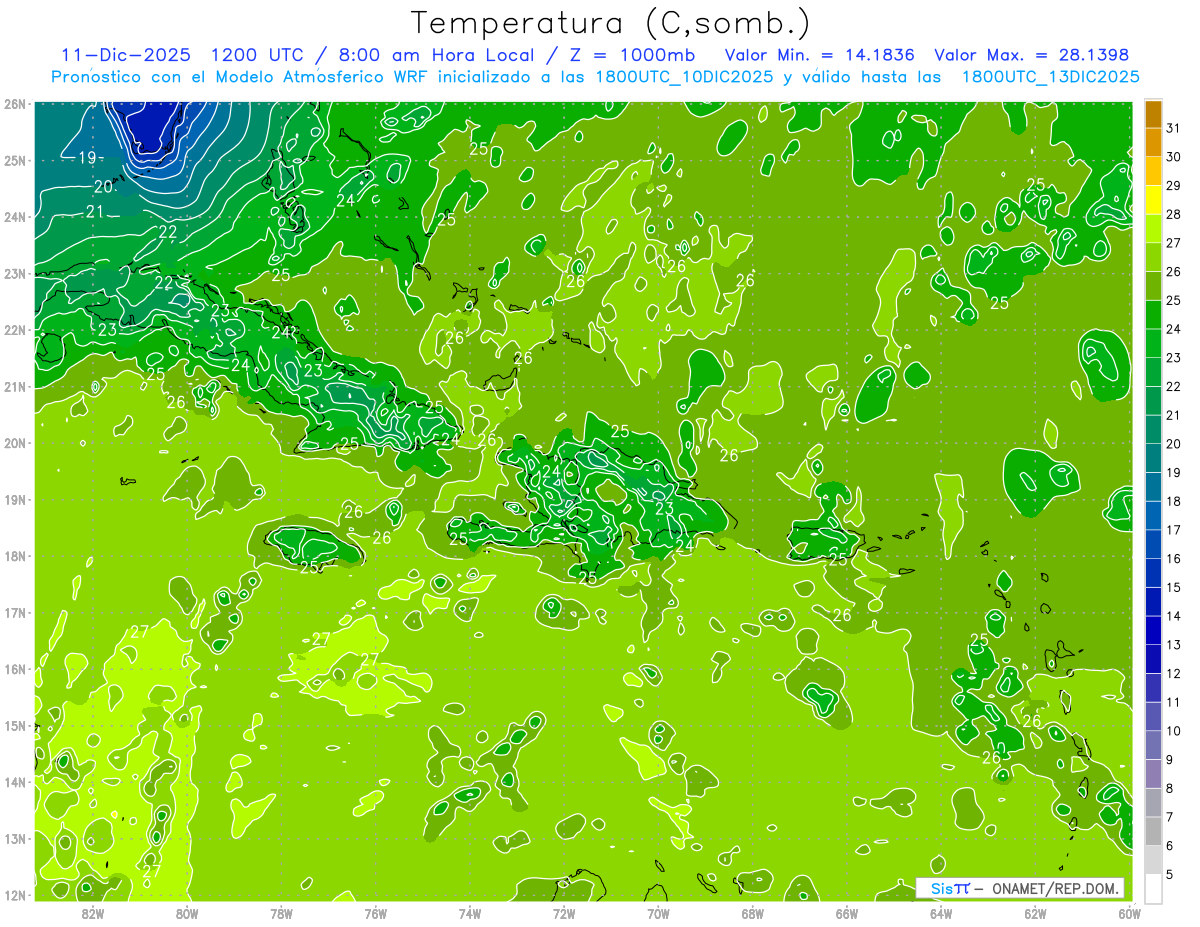Click the '82W' longitude axis label
The height and width of the screenshot is (927, 1200).
(x=92, y=913)
